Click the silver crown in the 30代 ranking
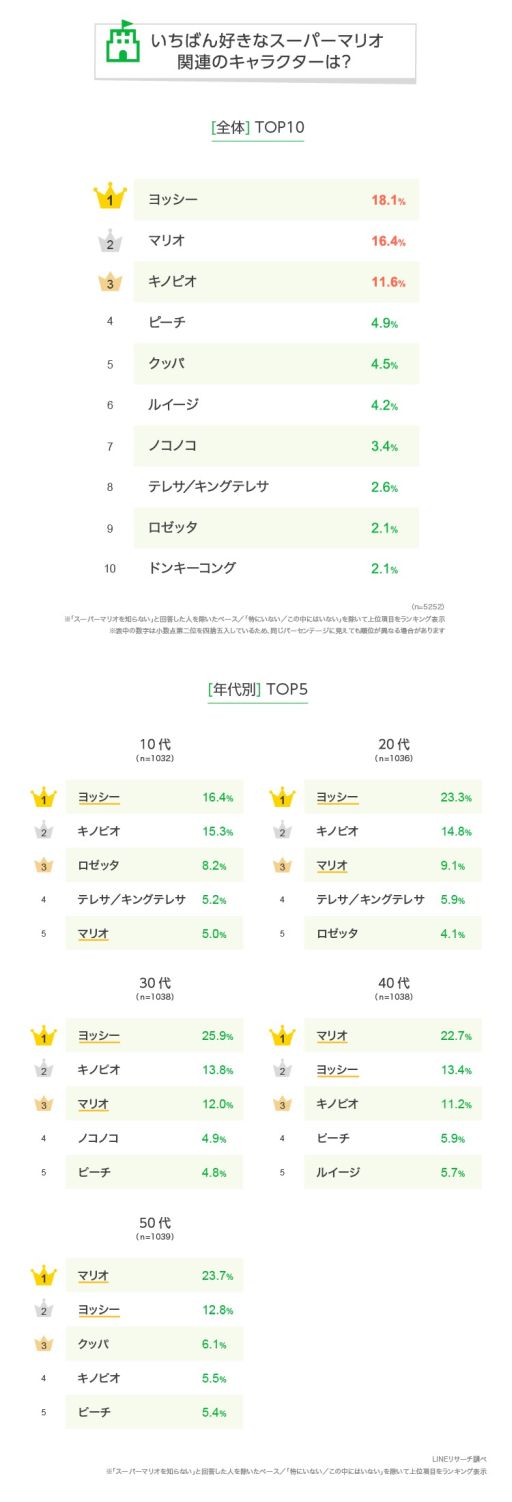 pos(44,1070)
